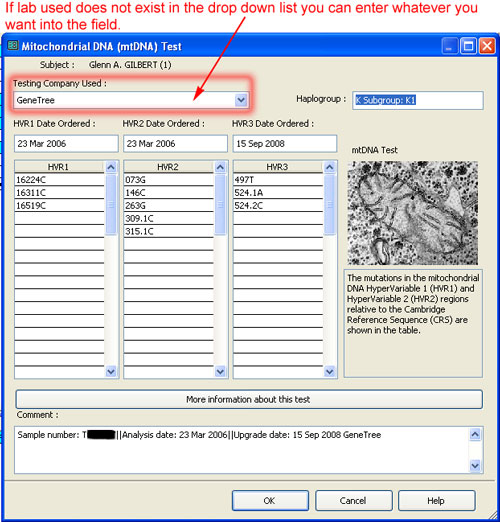Click the mtDNA Test mitochondrion image
Image resolution: width=500 pixels, height=522 pixels.
click(x=413, y=213)
